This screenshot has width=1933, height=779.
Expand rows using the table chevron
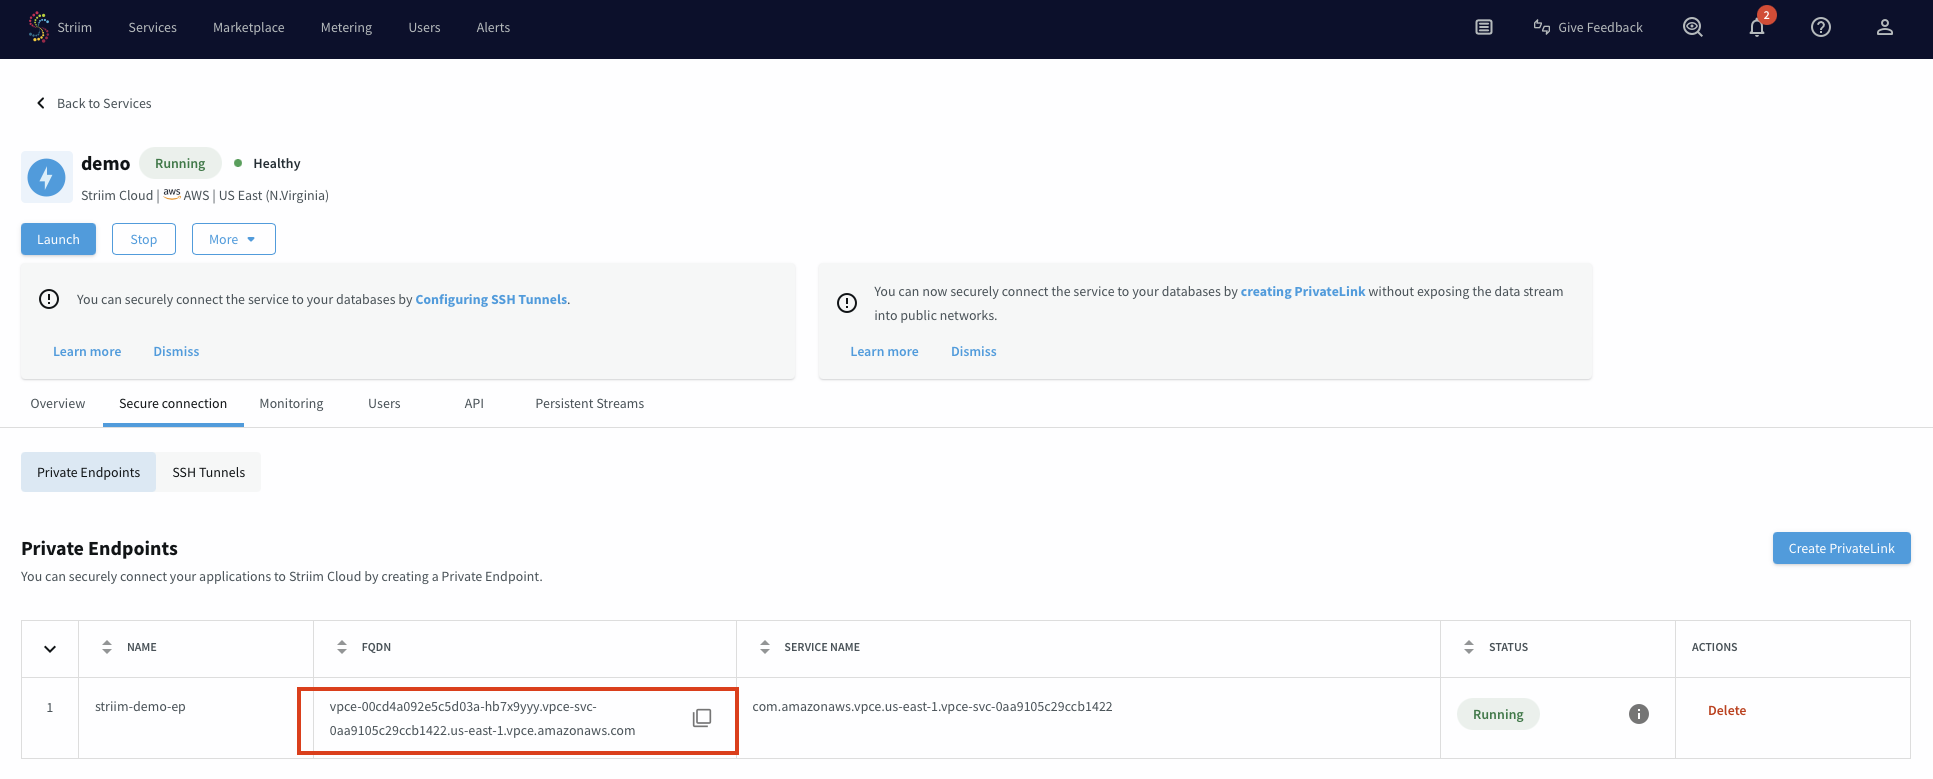[x=50, y=649]
